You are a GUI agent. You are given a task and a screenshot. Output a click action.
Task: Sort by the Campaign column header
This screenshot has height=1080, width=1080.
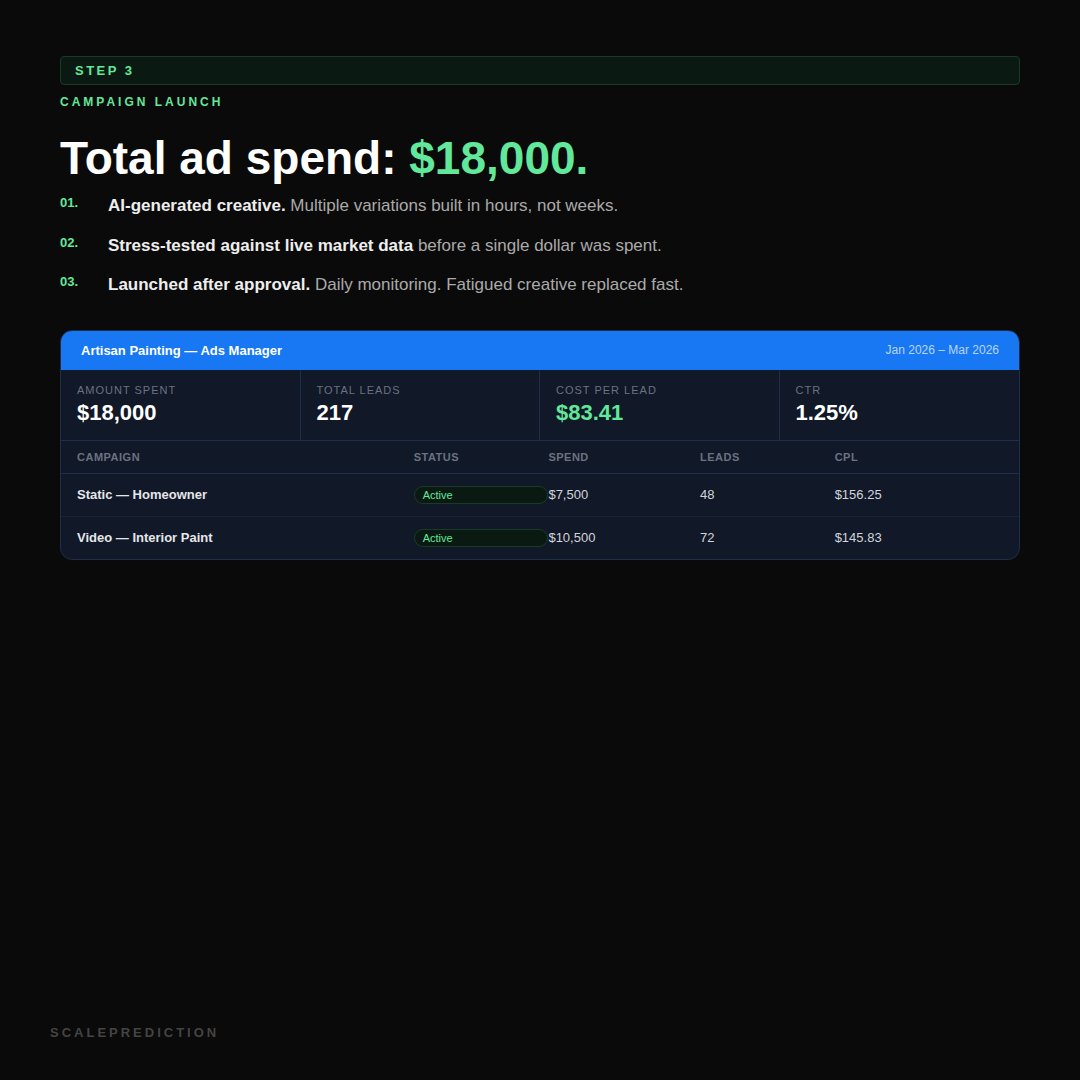(108, 458)
